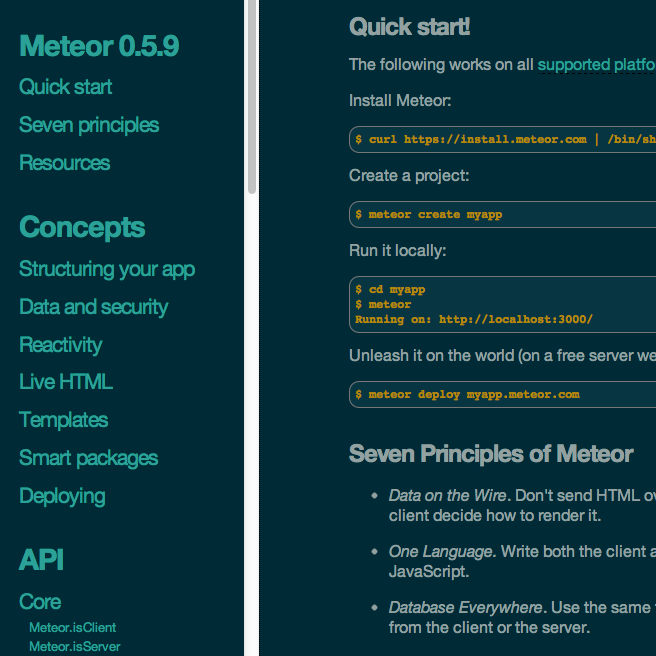Image resolution: width=656 pixels, height=656 pixels.
Task: Click the cd myapp command line
Action: point(390,290)
